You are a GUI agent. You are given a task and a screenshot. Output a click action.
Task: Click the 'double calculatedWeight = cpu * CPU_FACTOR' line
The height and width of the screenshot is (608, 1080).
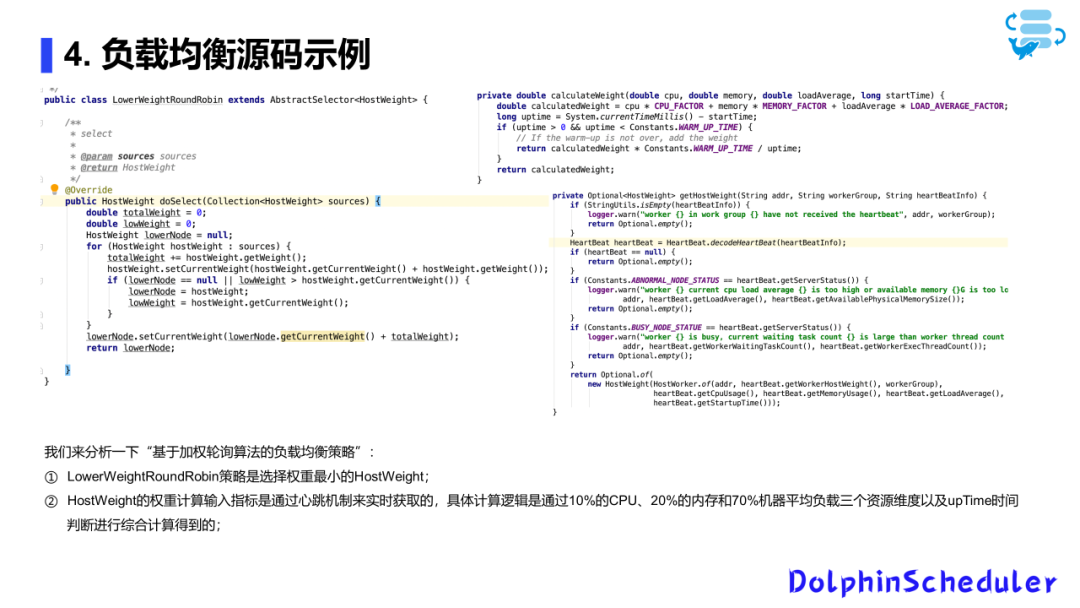tap(752, 106)
